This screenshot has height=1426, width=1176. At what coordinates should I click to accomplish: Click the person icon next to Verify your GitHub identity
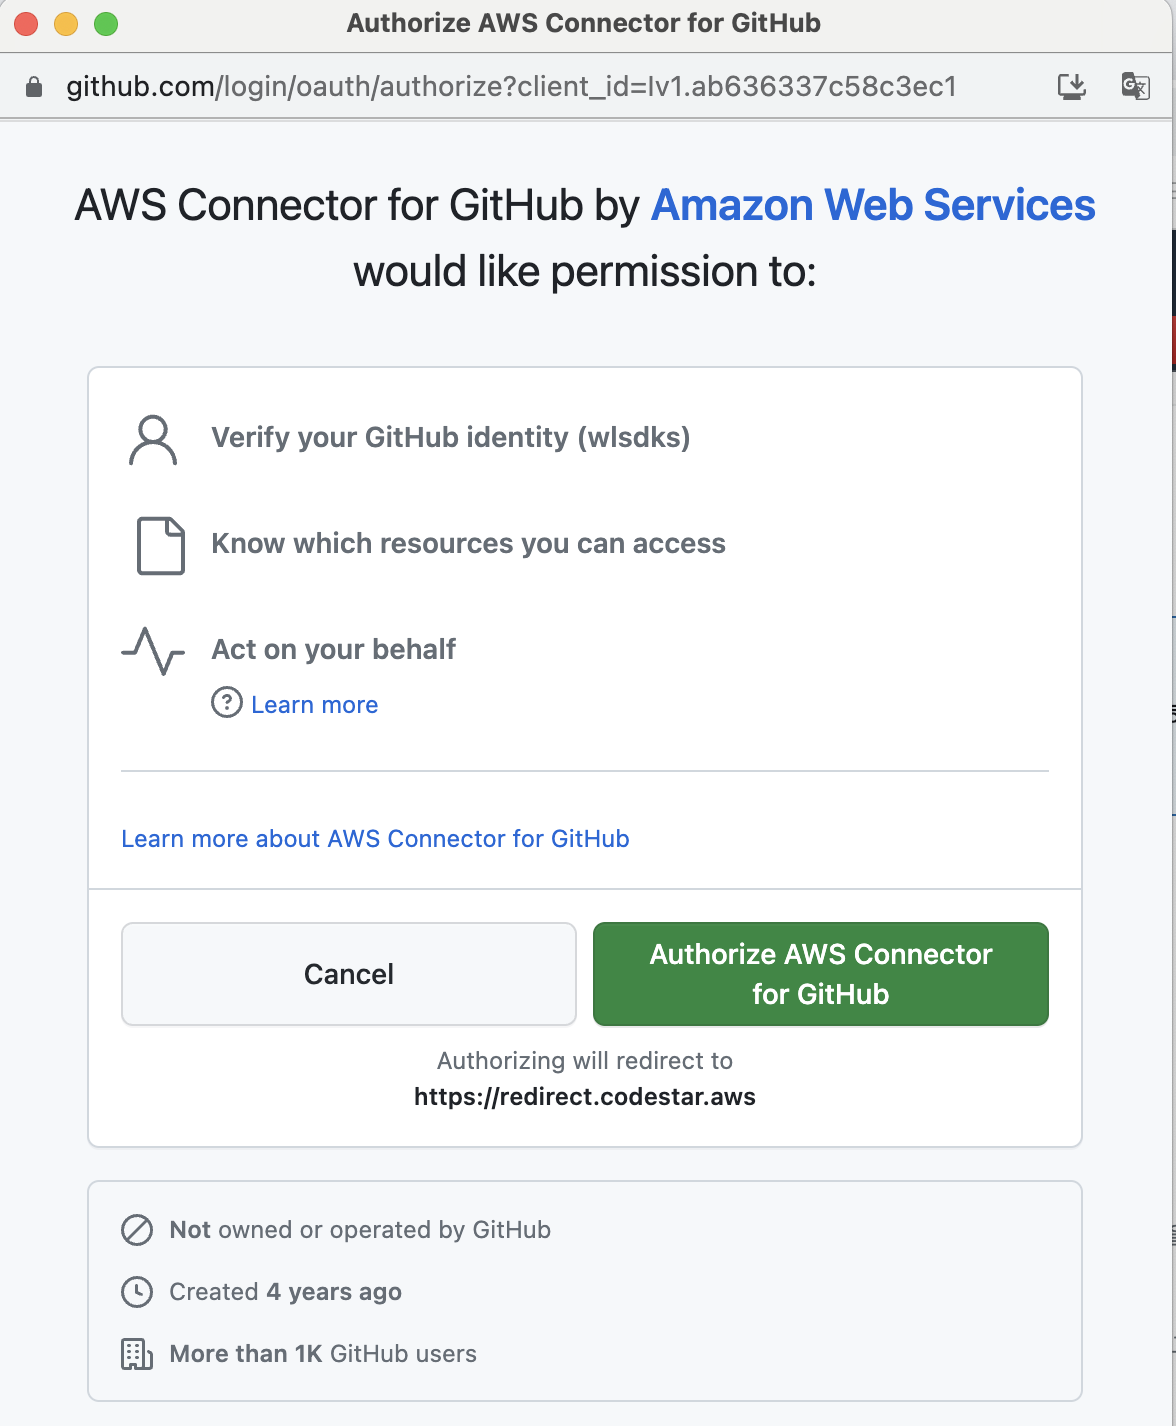click(153, 438)
